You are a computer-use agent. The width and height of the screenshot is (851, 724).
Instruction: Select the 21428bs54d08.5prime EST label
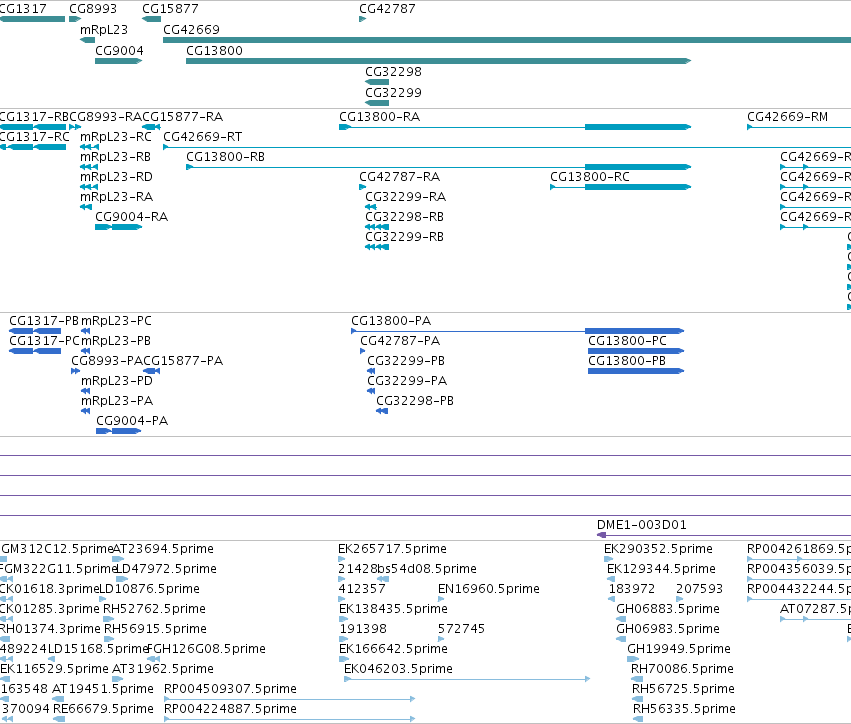pos(407,569)
